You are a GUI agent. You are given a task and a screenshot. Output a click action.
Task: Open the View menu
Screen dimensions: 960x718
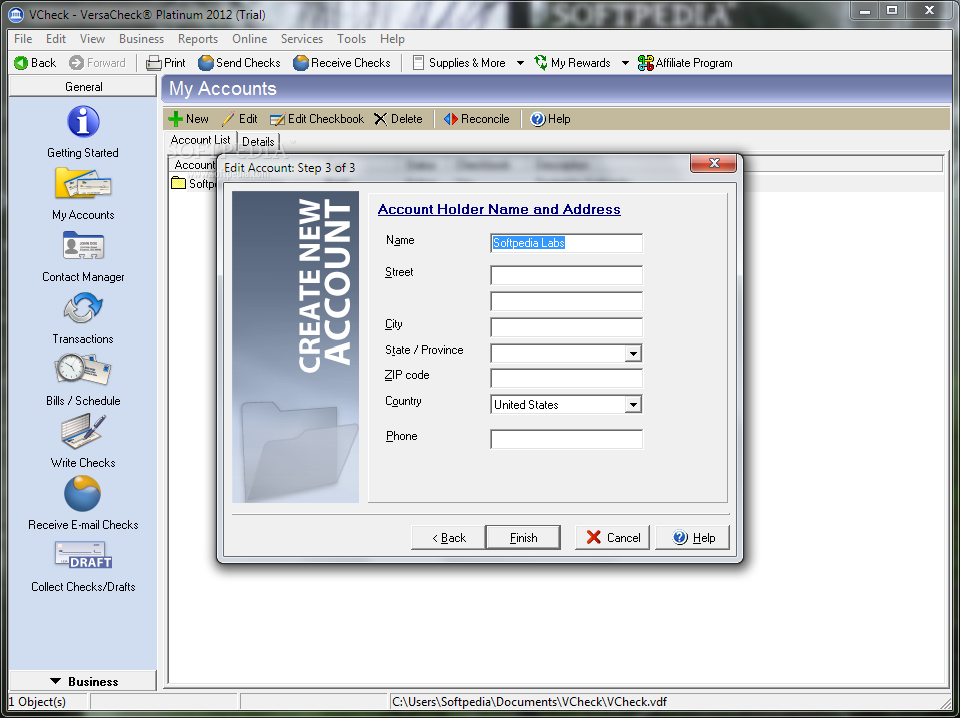tap(92, 39)
